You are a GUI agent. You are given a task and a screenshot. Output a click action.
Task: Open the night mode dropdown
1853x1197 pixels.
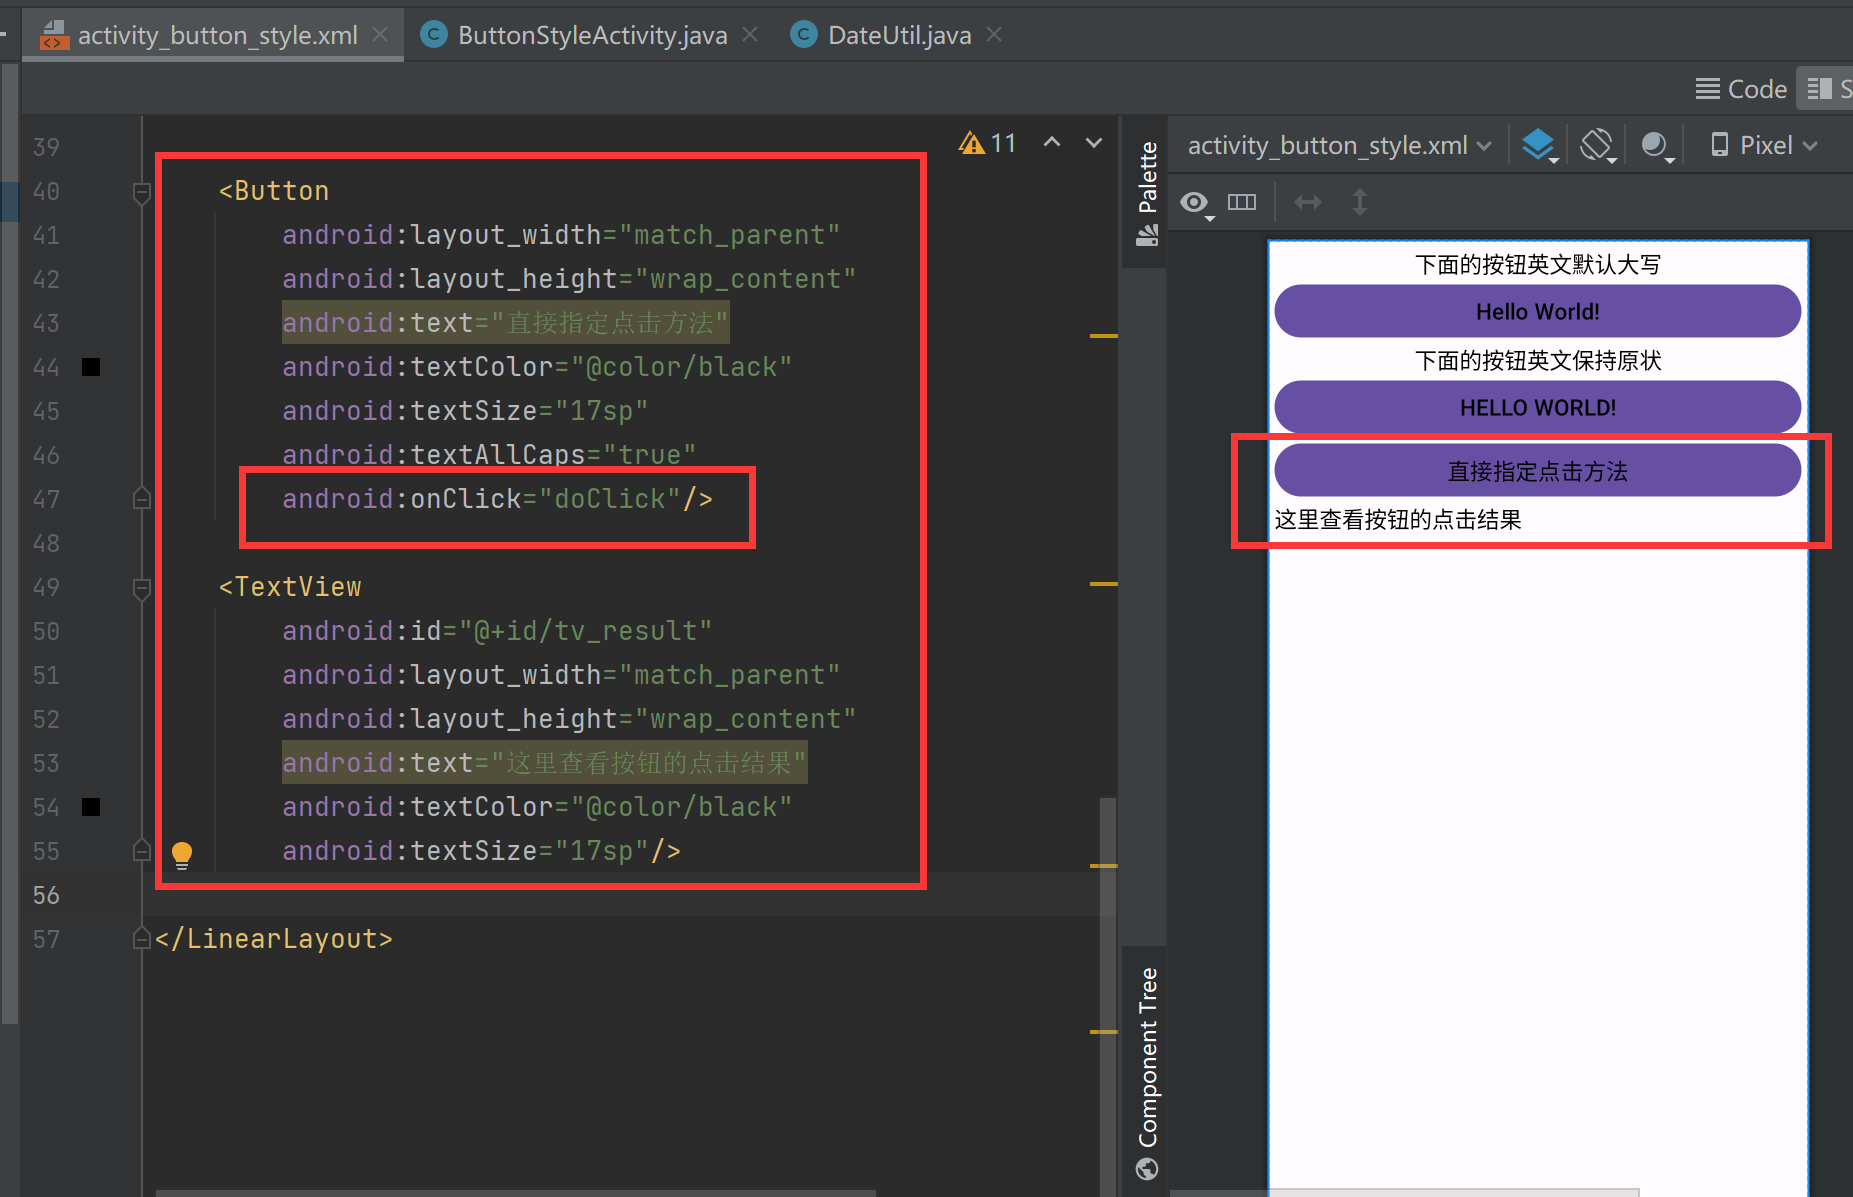1657,145
